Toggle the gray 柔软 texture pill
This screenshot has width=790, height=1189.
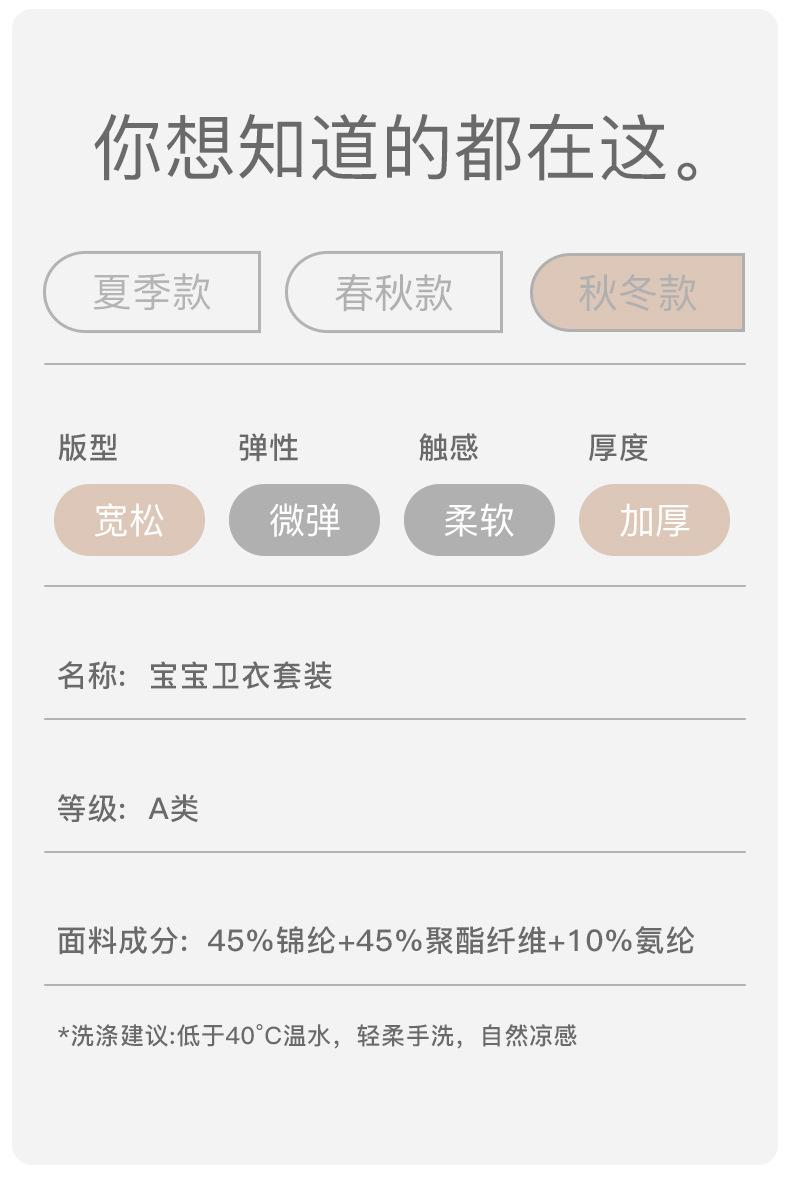pyautogui.click(x=479, y=520)
